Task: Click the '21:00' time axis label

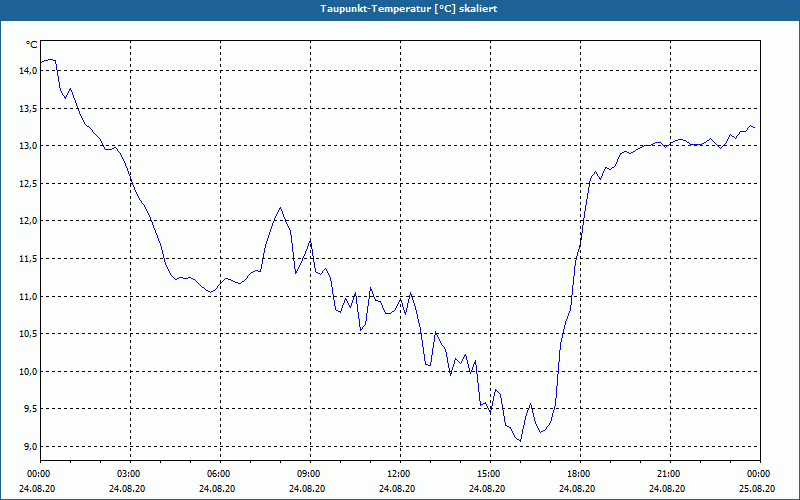Action: click(x=670, y=474)
